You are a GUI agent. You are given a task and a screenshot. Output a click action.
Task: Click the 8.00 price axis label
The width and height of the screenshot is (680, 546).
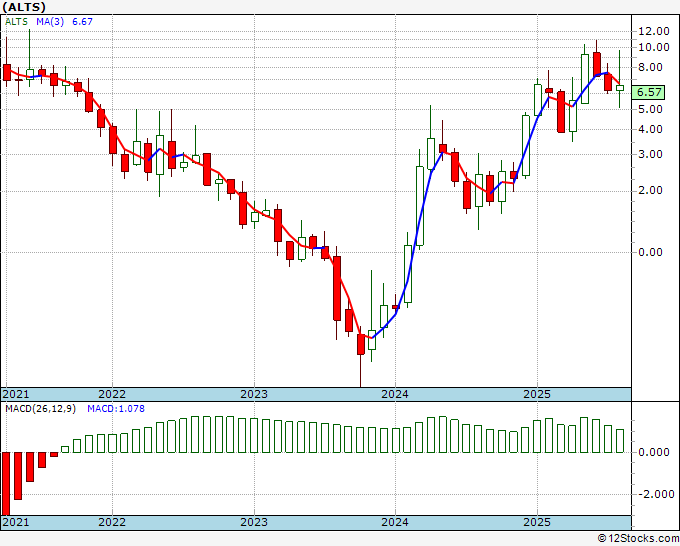pos(651,67)
